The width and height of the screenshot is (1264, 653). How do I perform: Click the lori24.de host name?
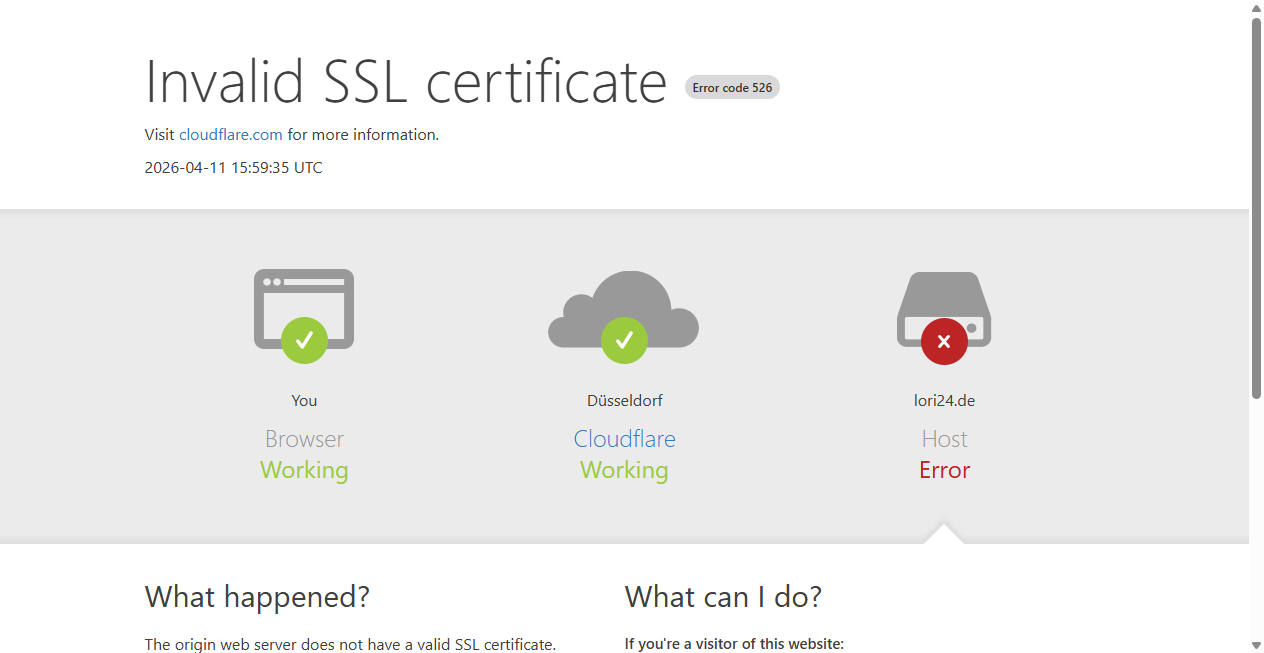[944, 401]
